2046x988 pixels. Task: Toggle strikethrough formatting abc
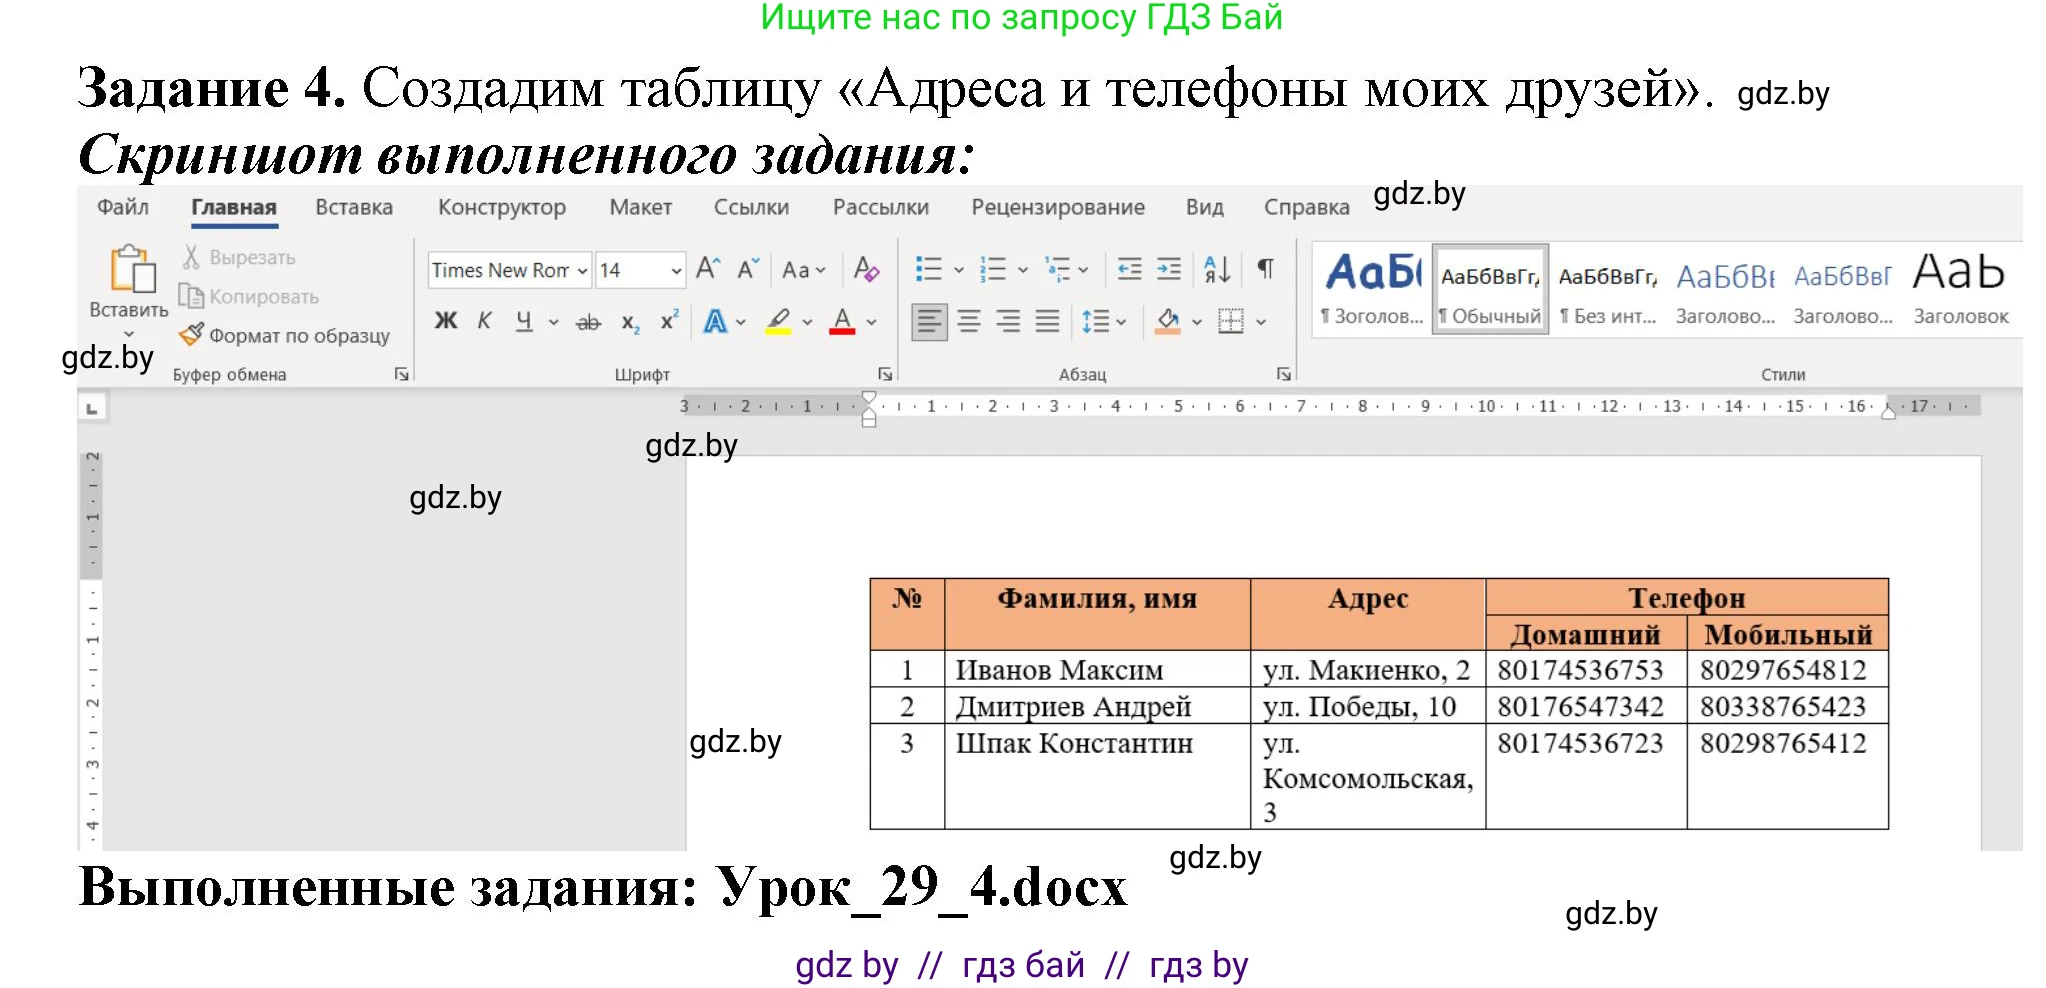tap(588, 323)
